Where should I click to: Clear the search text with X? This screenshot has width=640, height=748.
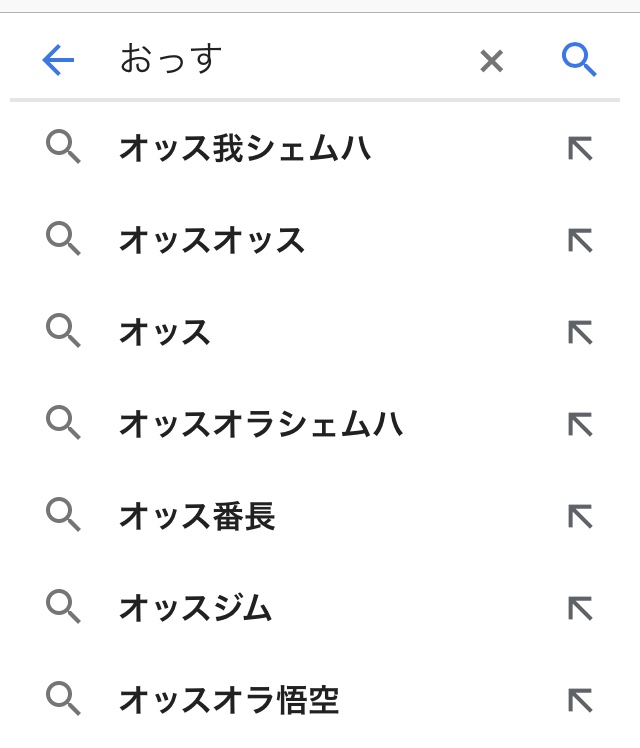(491, 61)
